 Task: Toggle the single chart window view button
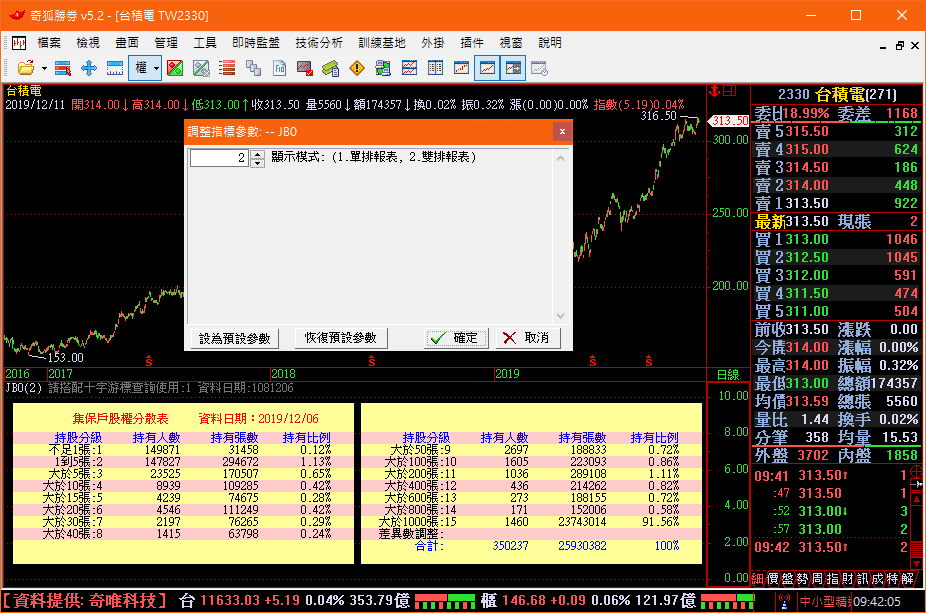(487, 68)
